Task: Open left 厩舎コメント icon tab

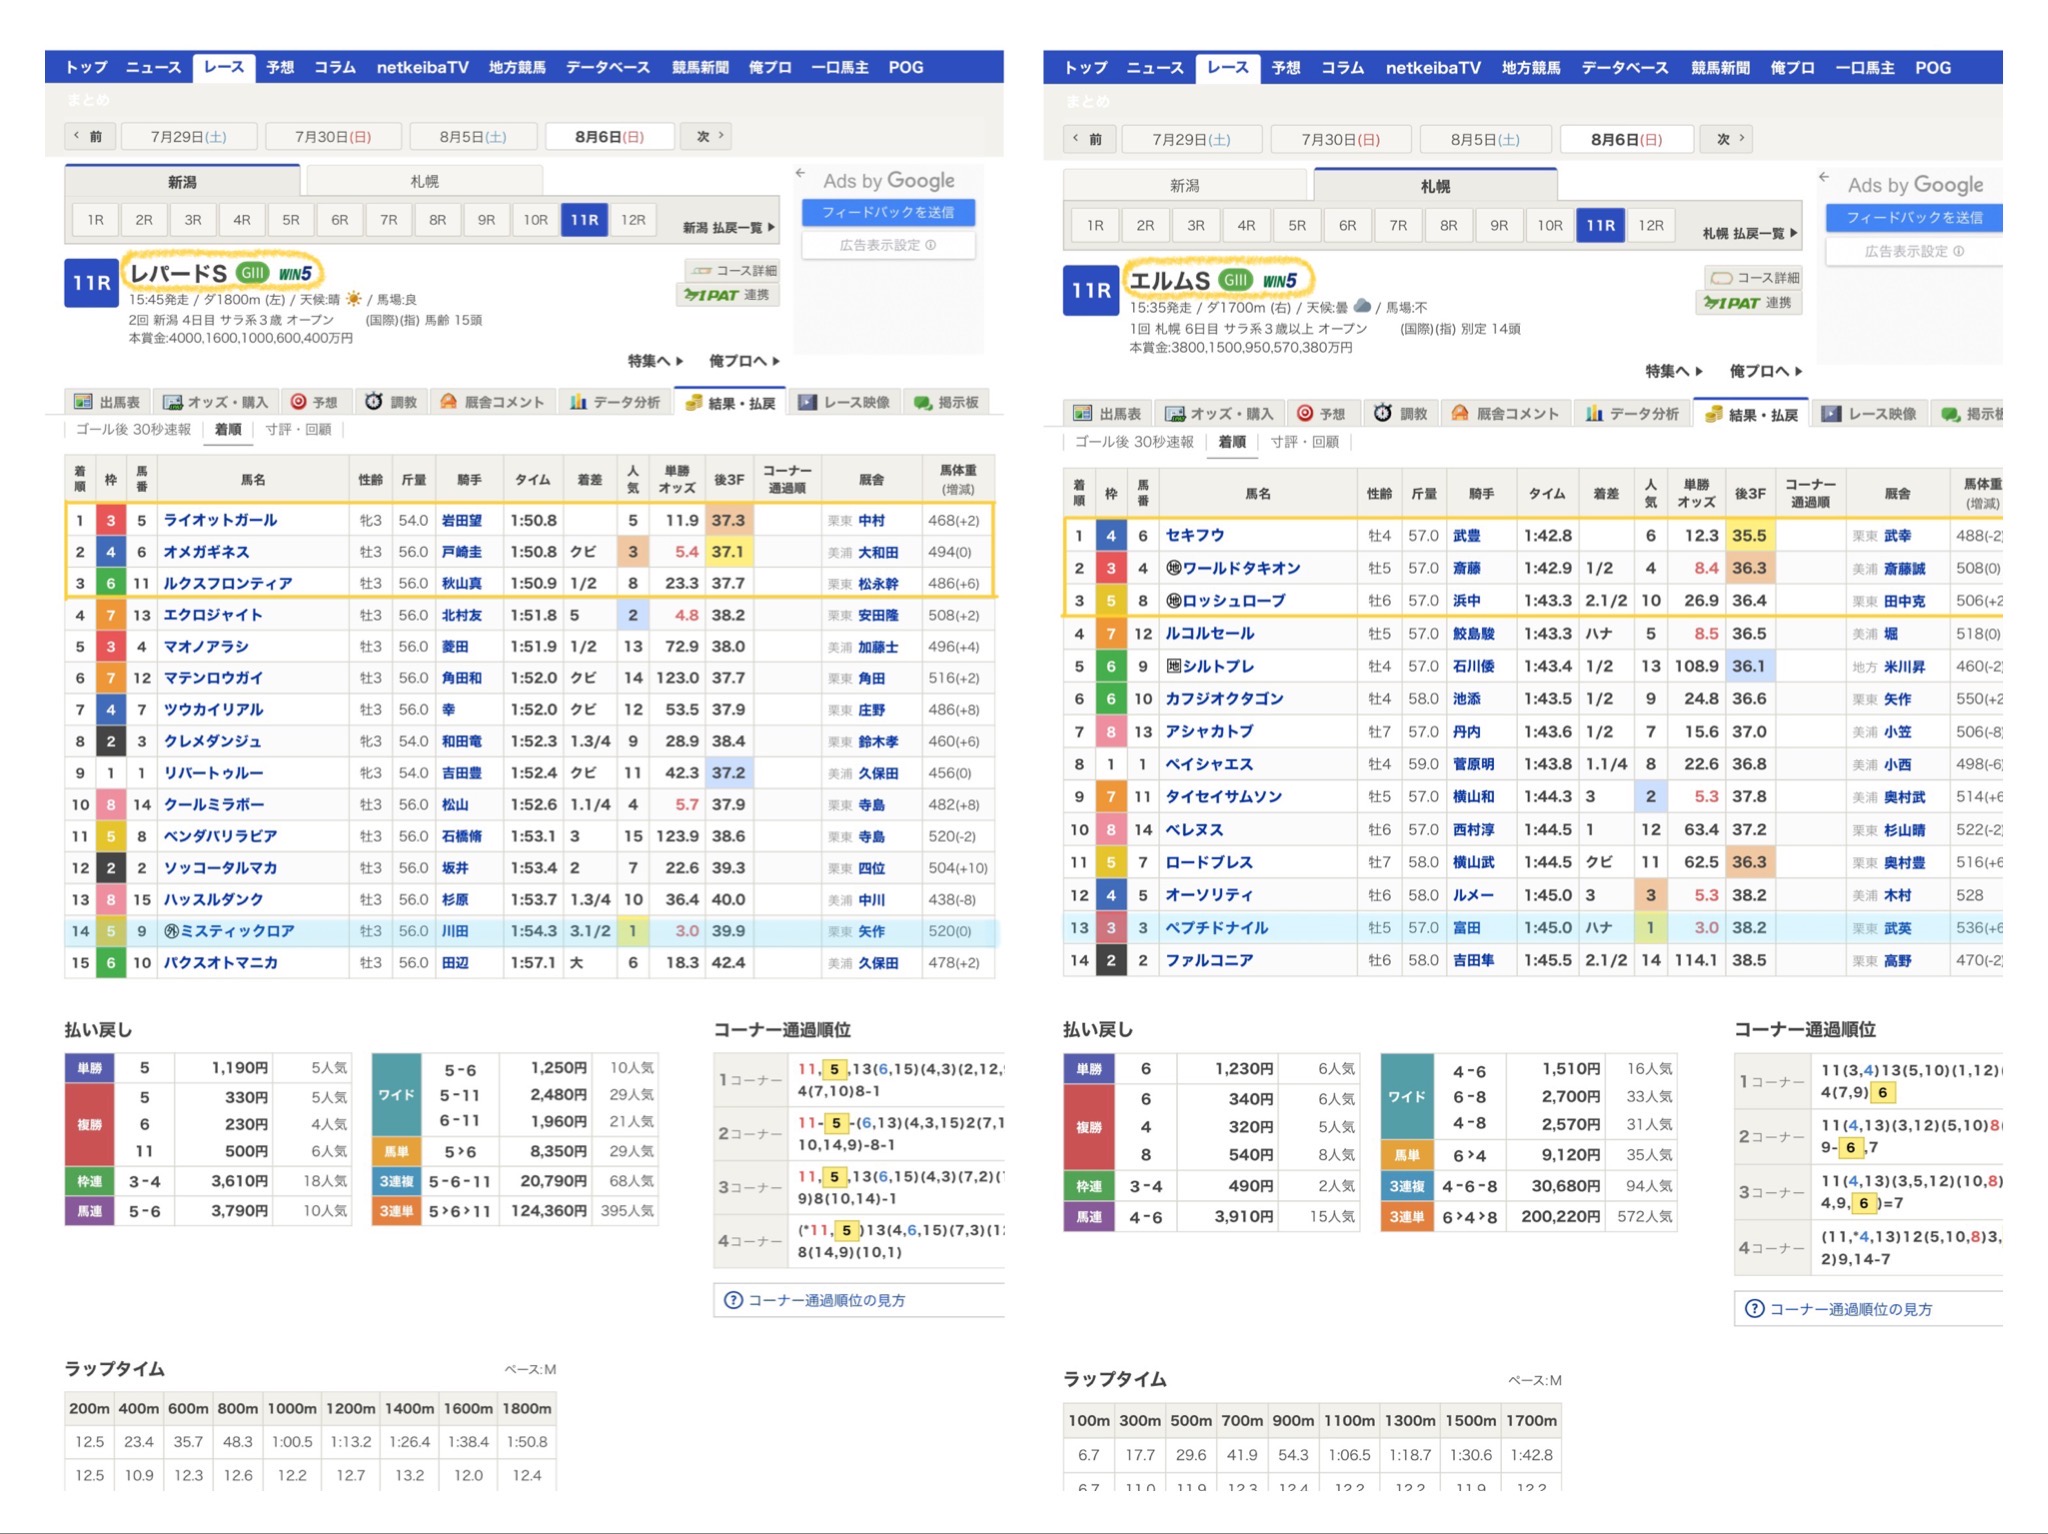Action: pos(449,402)
